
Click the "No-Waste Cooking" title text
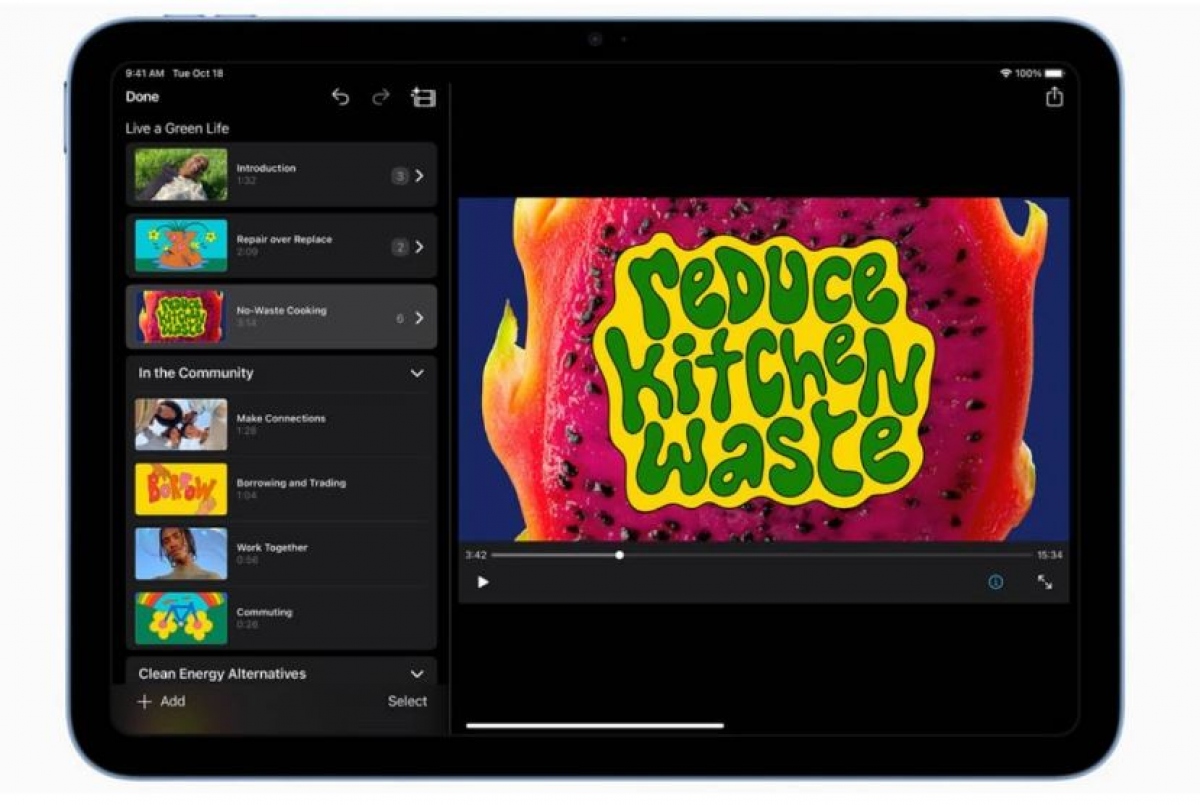point(281,311)
